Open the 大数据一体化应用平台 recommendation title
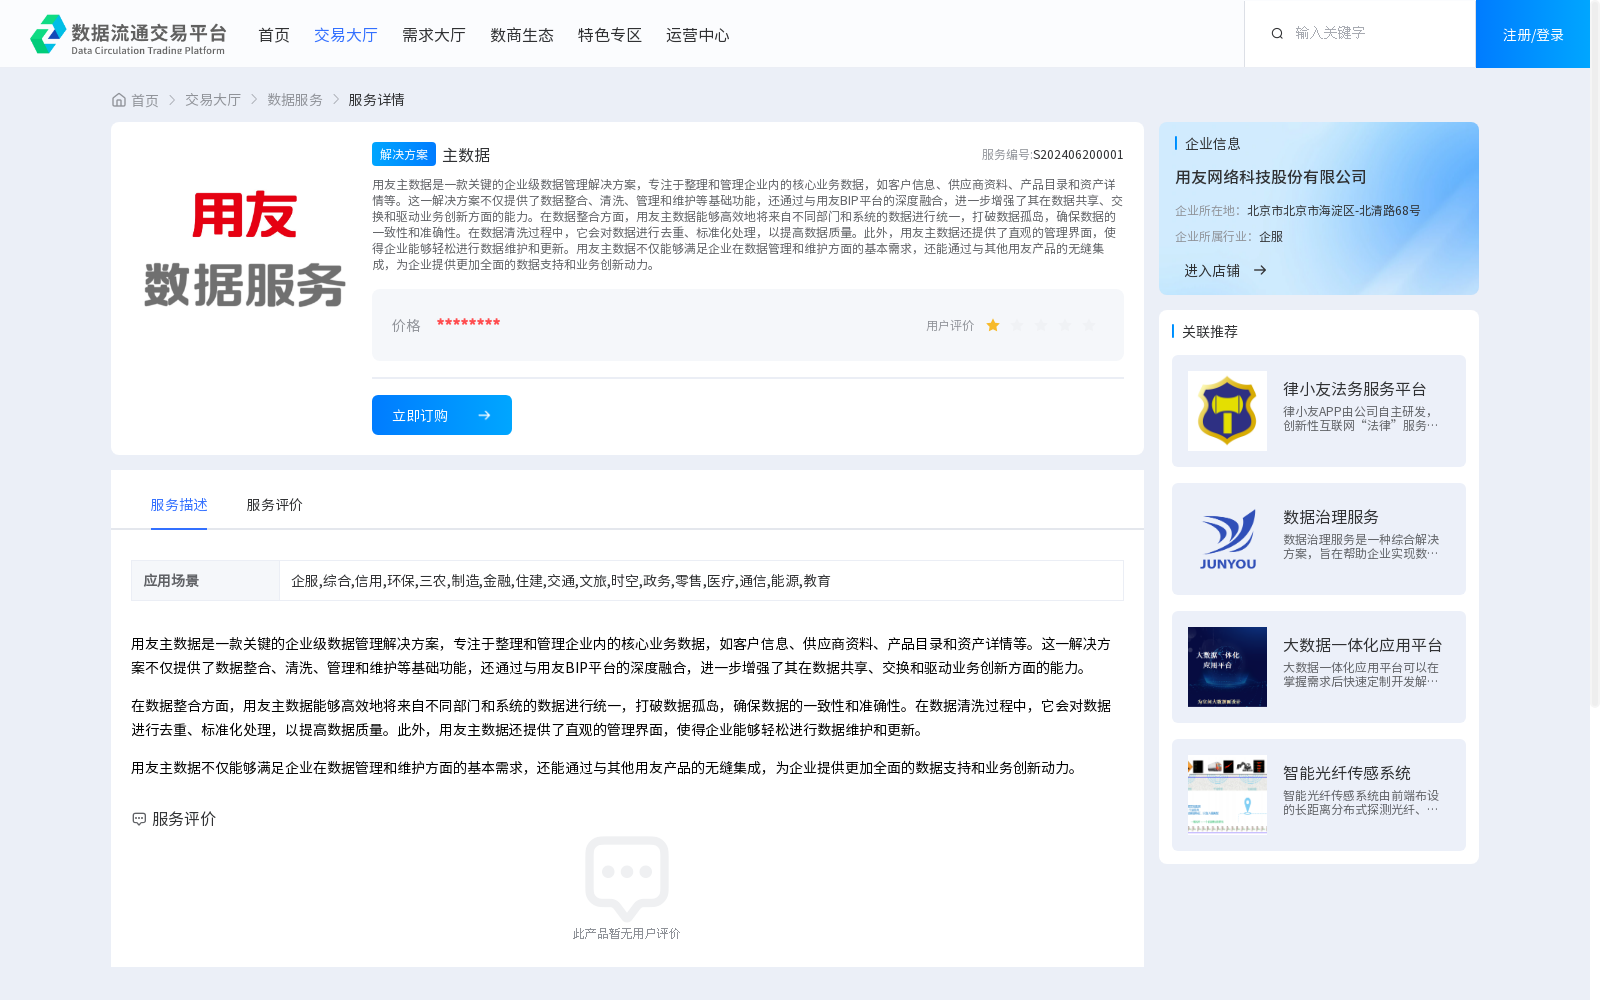Viewport: 1600px width, 1000px height. 1363,645
